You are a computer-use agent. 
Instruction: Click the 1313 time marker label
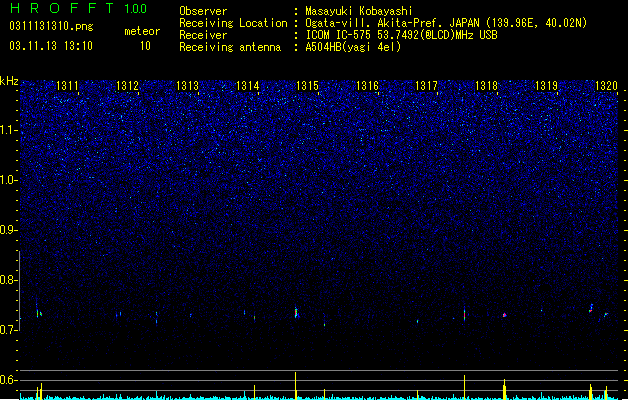pyautogui.click(x=187, y=86)
